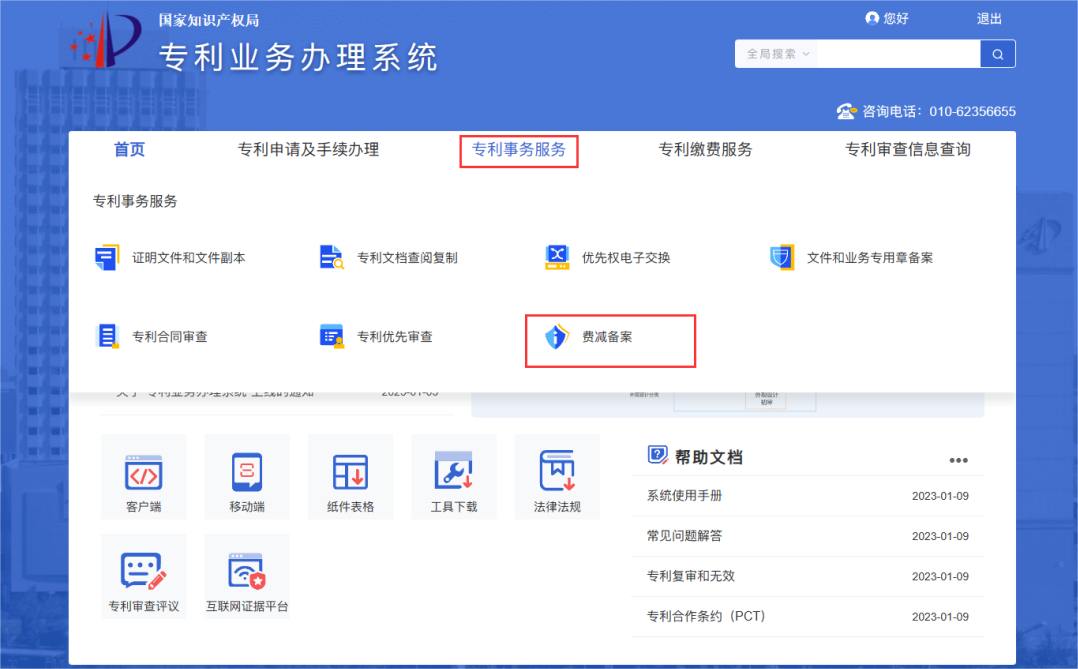The image size is (1078, 669).
Task: Open the 工具下载 tools download icon
Action: pyautogui.click(x=453, y=474)
